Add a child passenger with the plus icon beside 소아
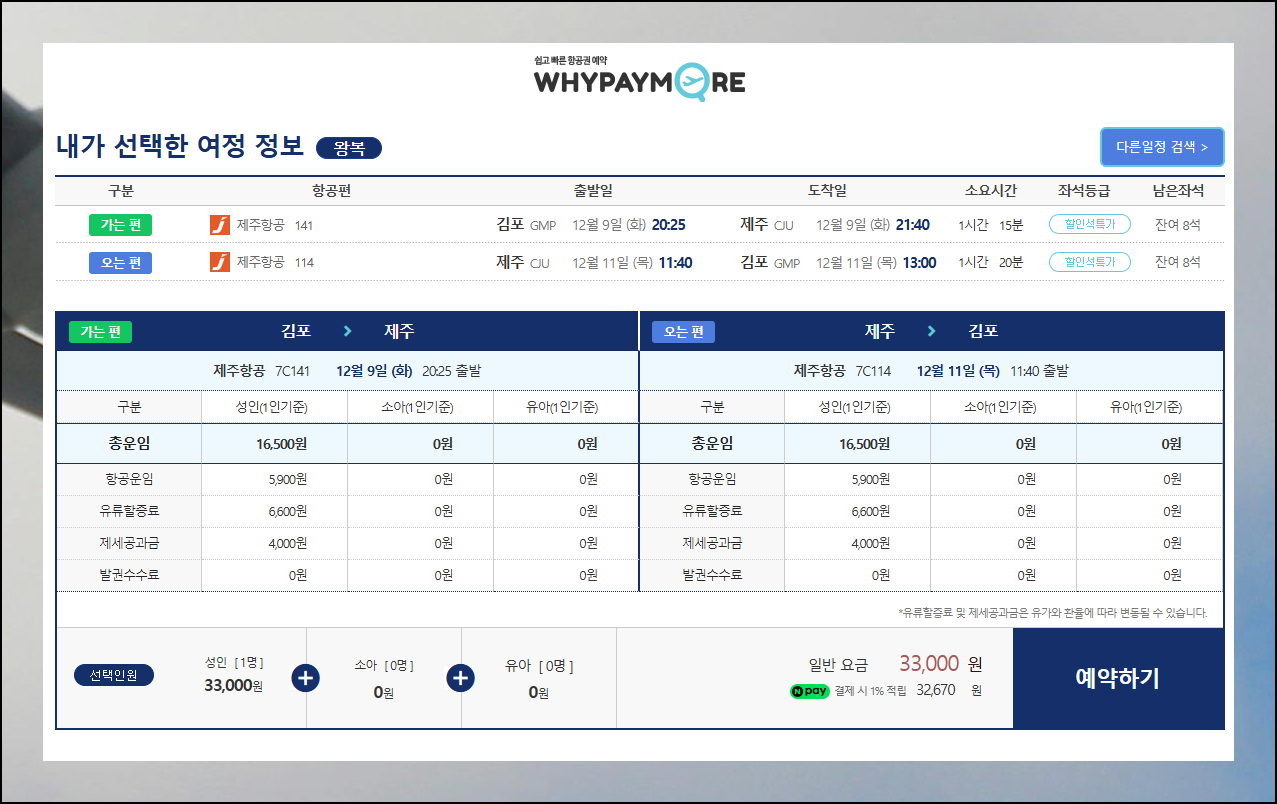The width and height of the screenshot is (1277, 804). point(306,678)
